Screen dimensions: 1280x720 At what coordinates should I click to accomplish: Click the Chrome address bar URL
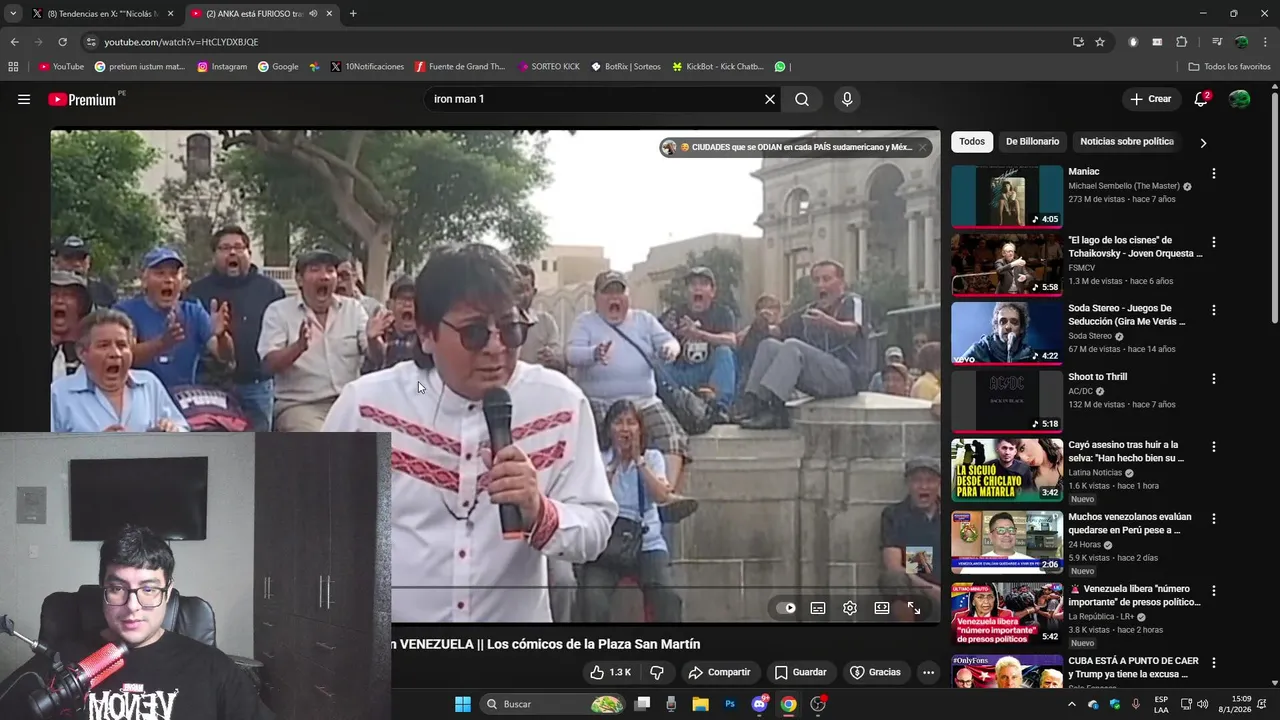pyautogui.click(x=181, y=42)
